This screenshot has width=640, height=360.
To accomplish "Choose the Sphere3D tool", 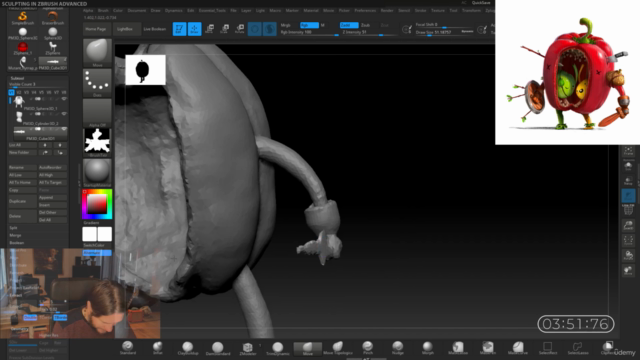I will (53, 33).
